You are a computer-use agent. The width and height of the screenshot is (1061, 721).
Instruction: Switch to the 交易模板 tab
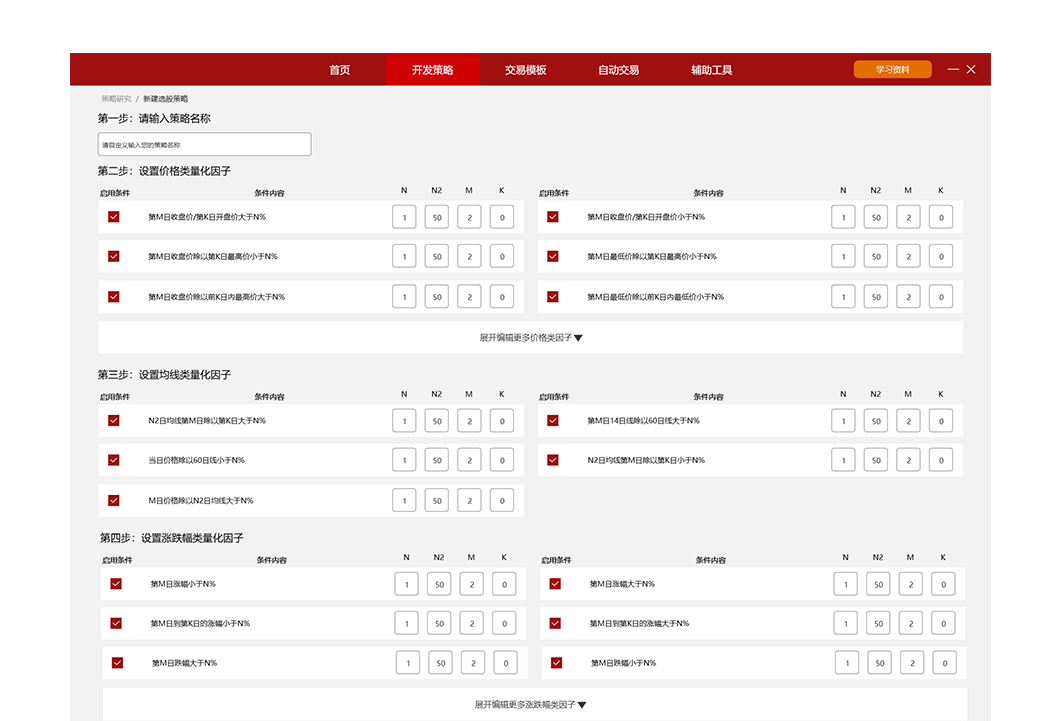click(525, 70)
